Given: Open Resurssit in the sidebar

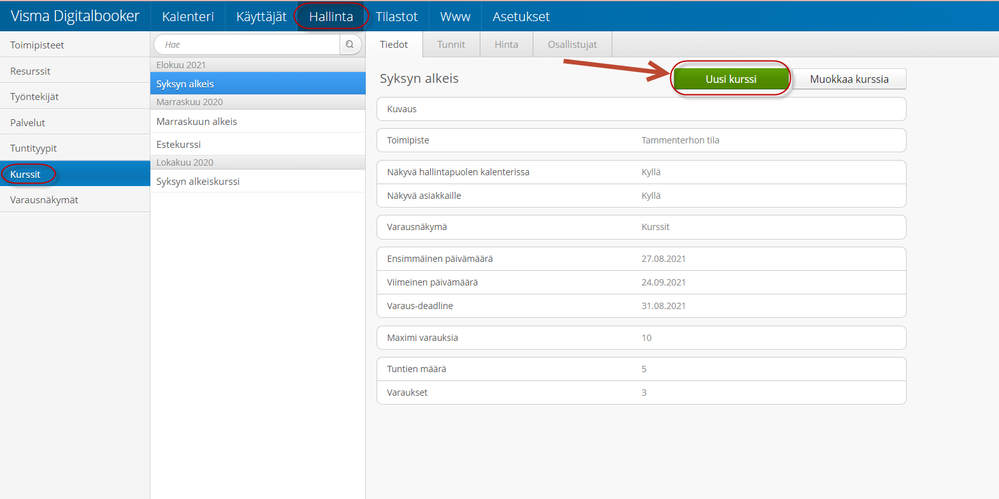Looking at the screenshot, I should pos(75,71).
